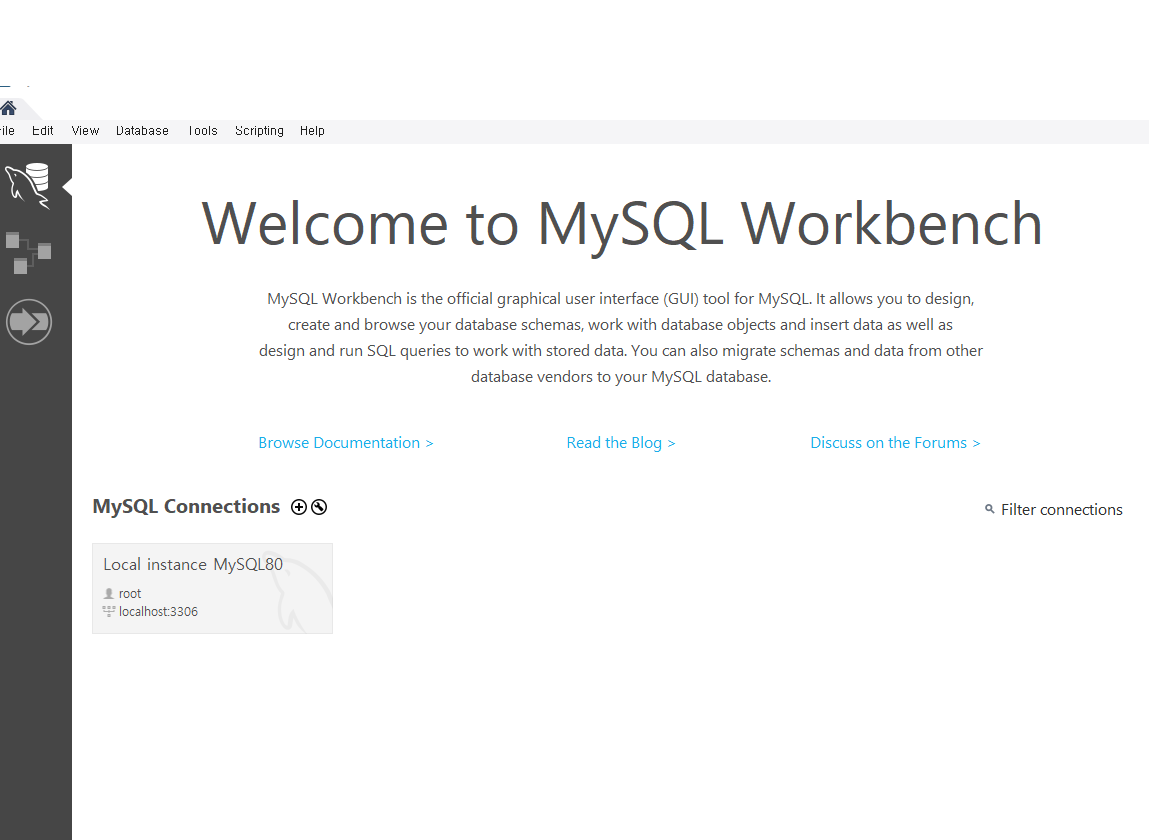The image size is (1149, 840).
Task: Open the Edit menu
Action: pyautogui.click(x=43, y=130)
